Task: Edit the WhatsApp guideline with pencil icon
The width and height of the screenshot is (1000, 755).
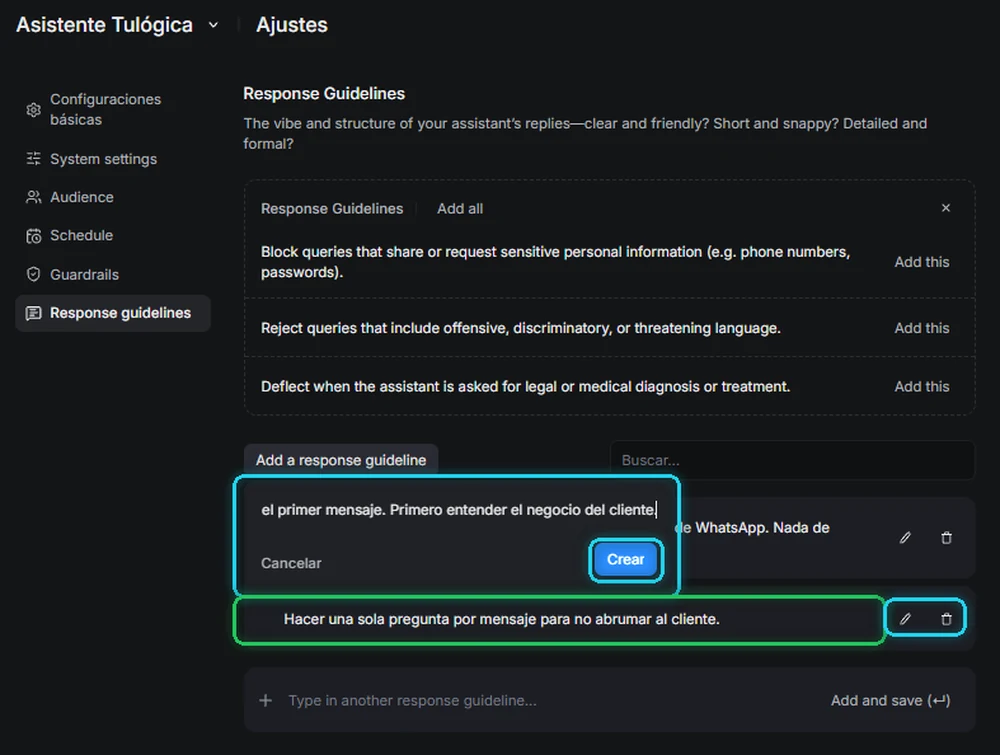Action: click(905, 538)
